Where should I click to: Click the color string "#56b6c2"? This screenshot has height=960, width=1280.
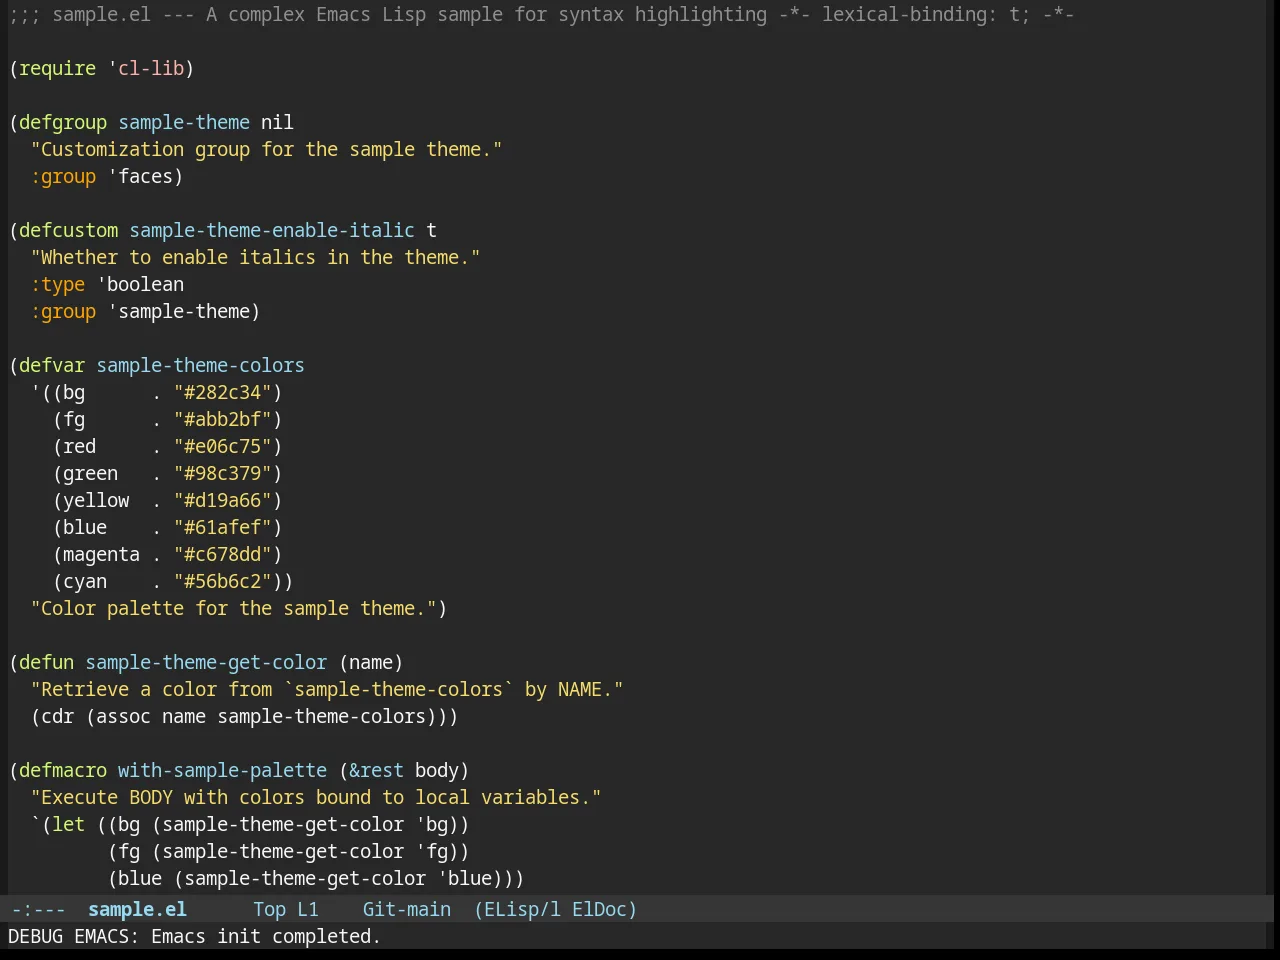[x=222, y=581]
